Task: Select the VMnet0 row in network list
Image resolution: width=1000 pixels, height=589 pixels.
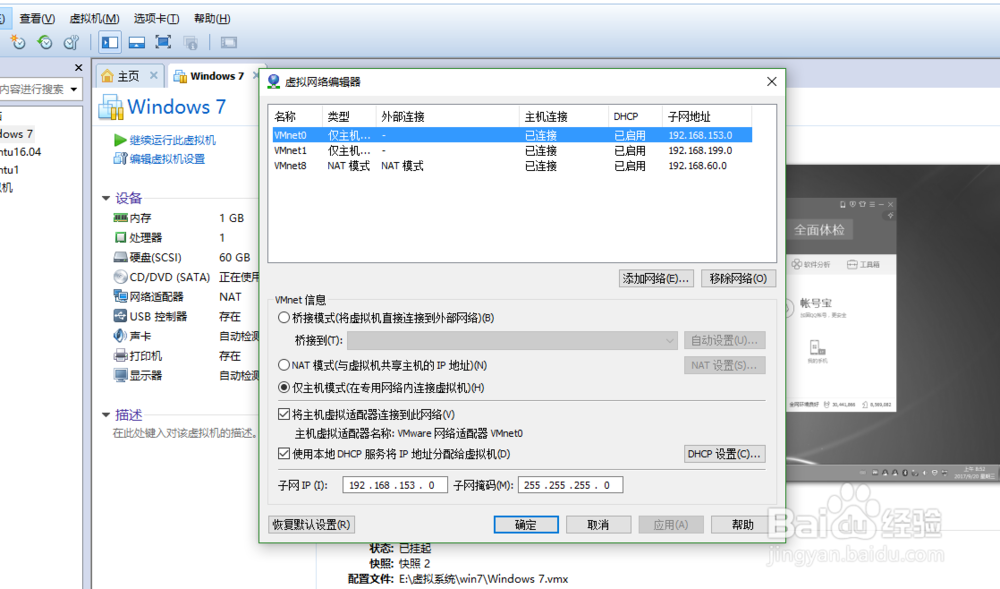Action: [x=512, y=135]
